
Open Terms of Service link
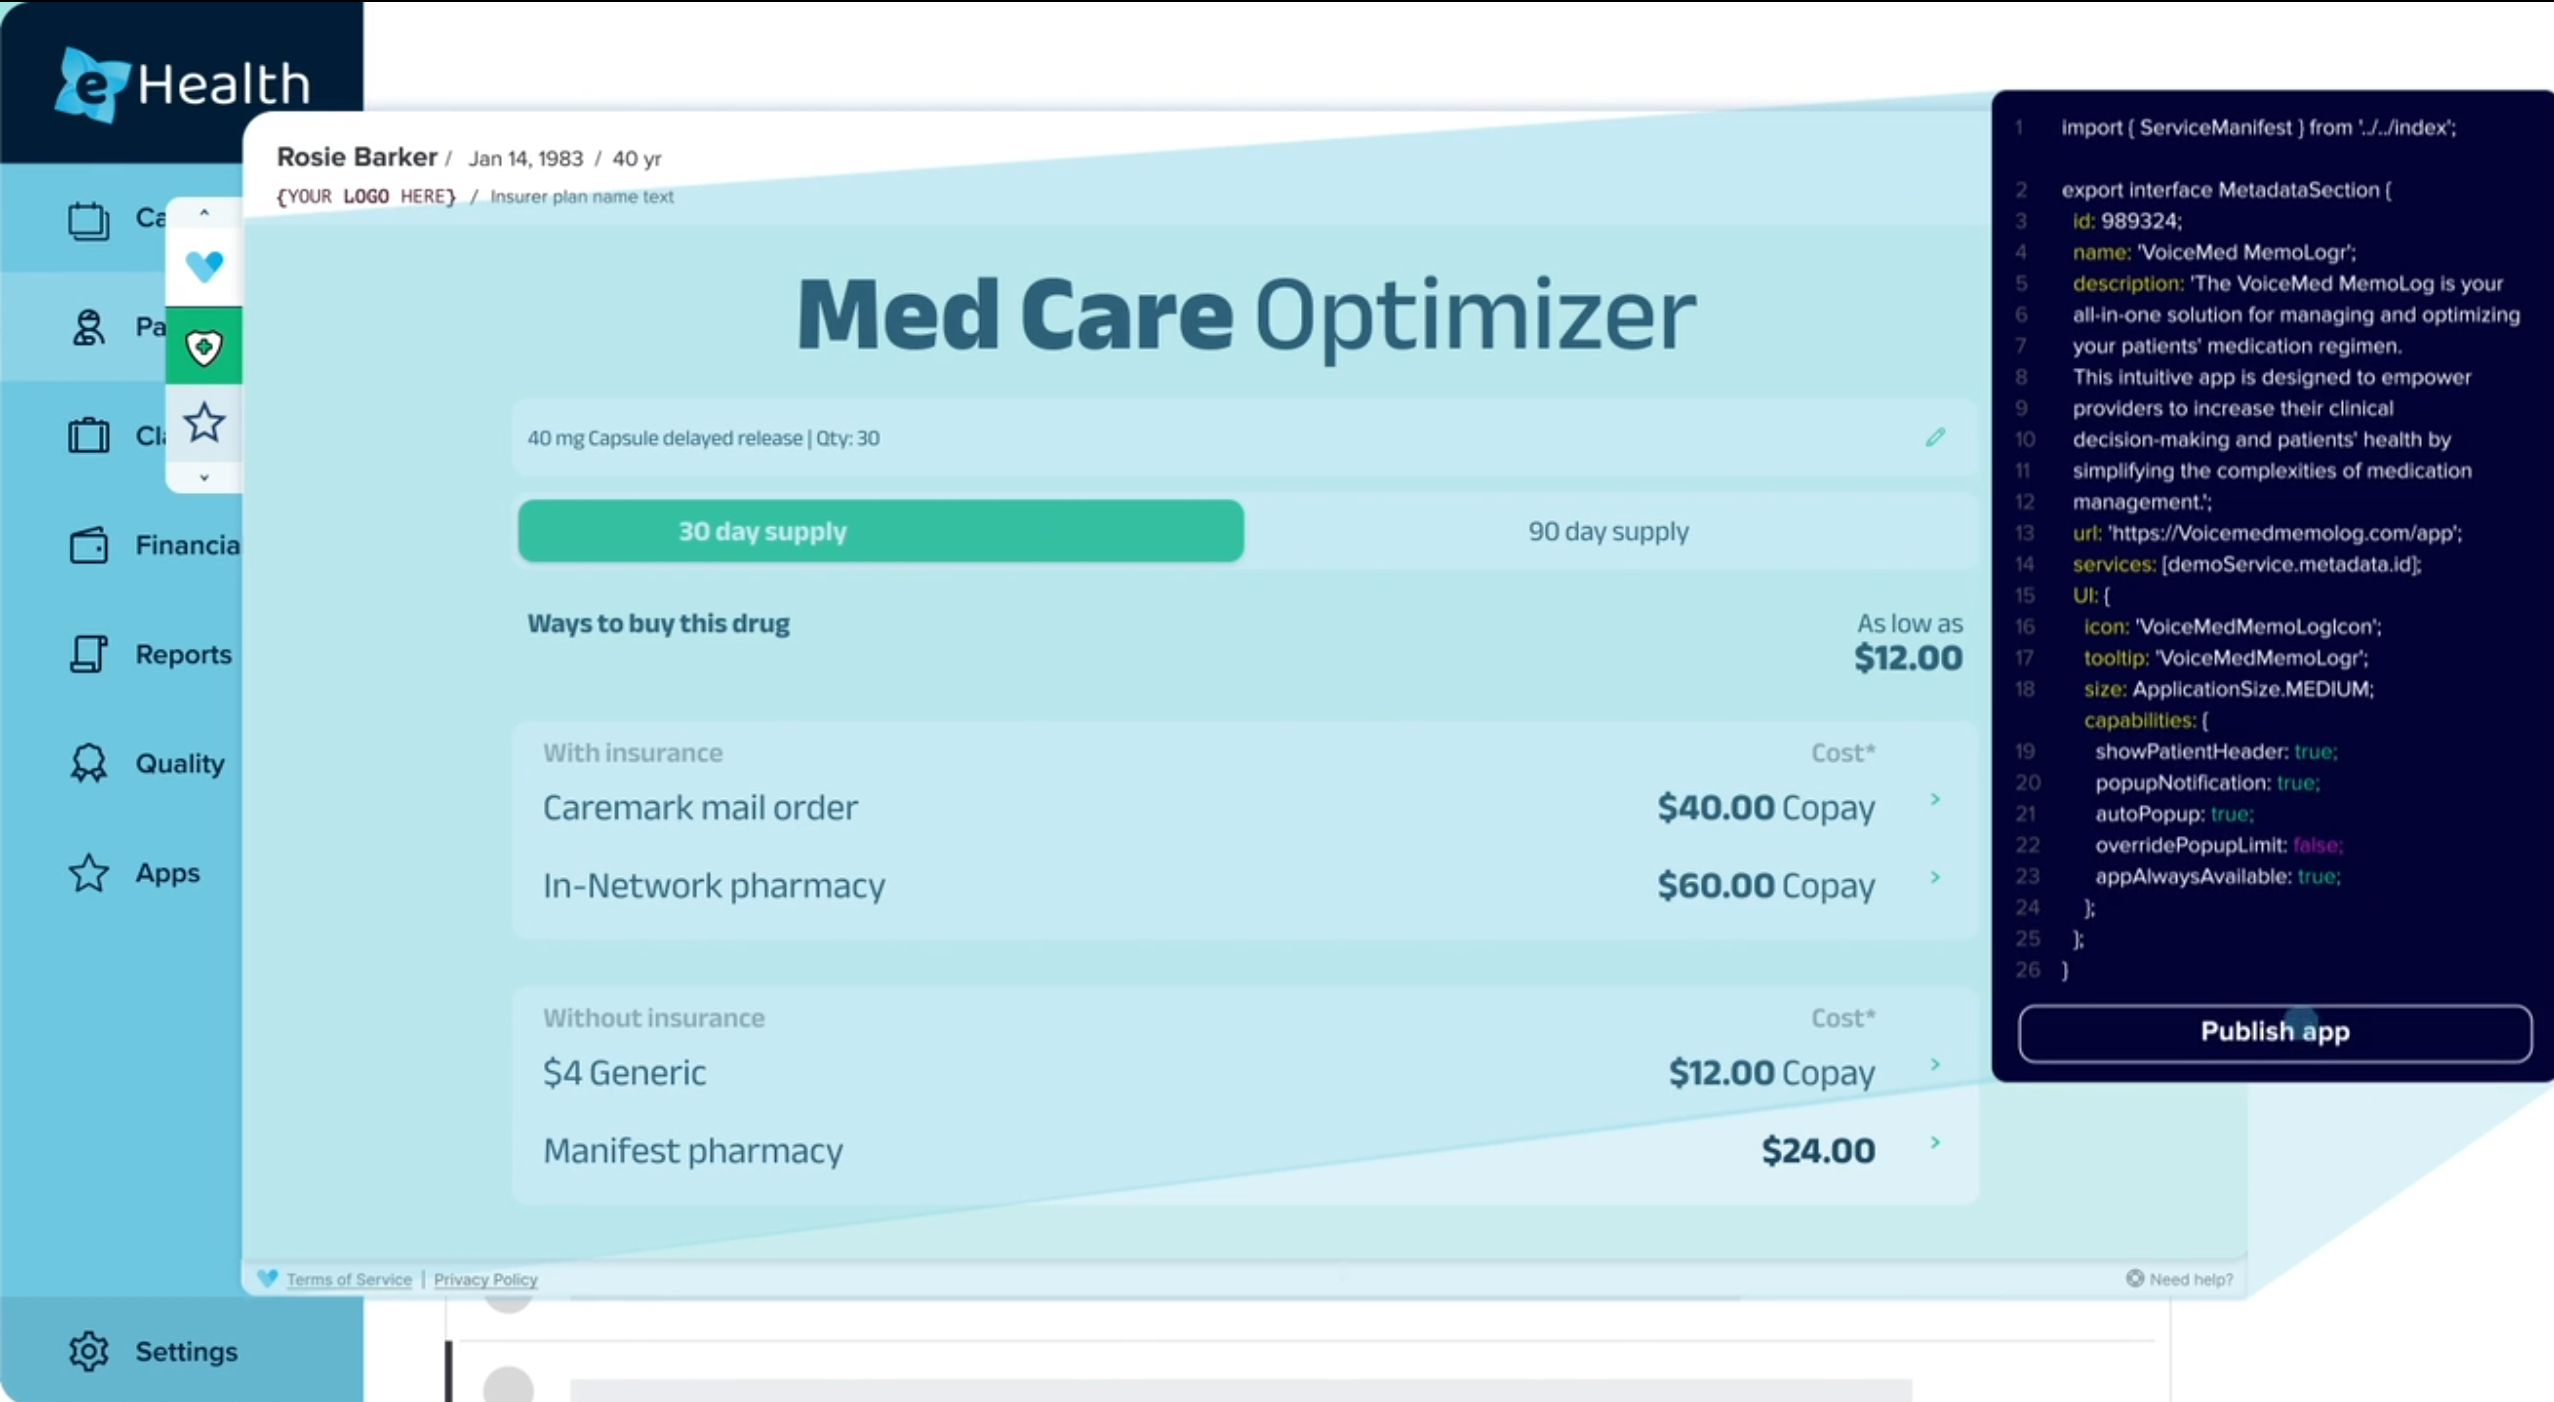coord(348,1279)
